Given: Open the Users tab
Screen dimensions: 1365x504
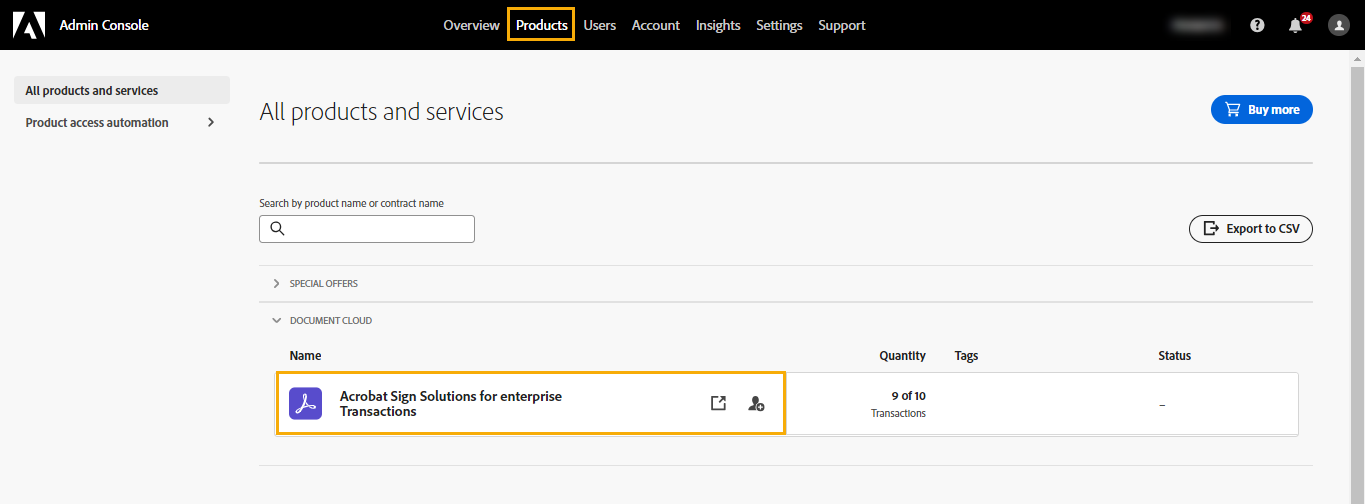Looking at the screenshot, I should 599,25.
